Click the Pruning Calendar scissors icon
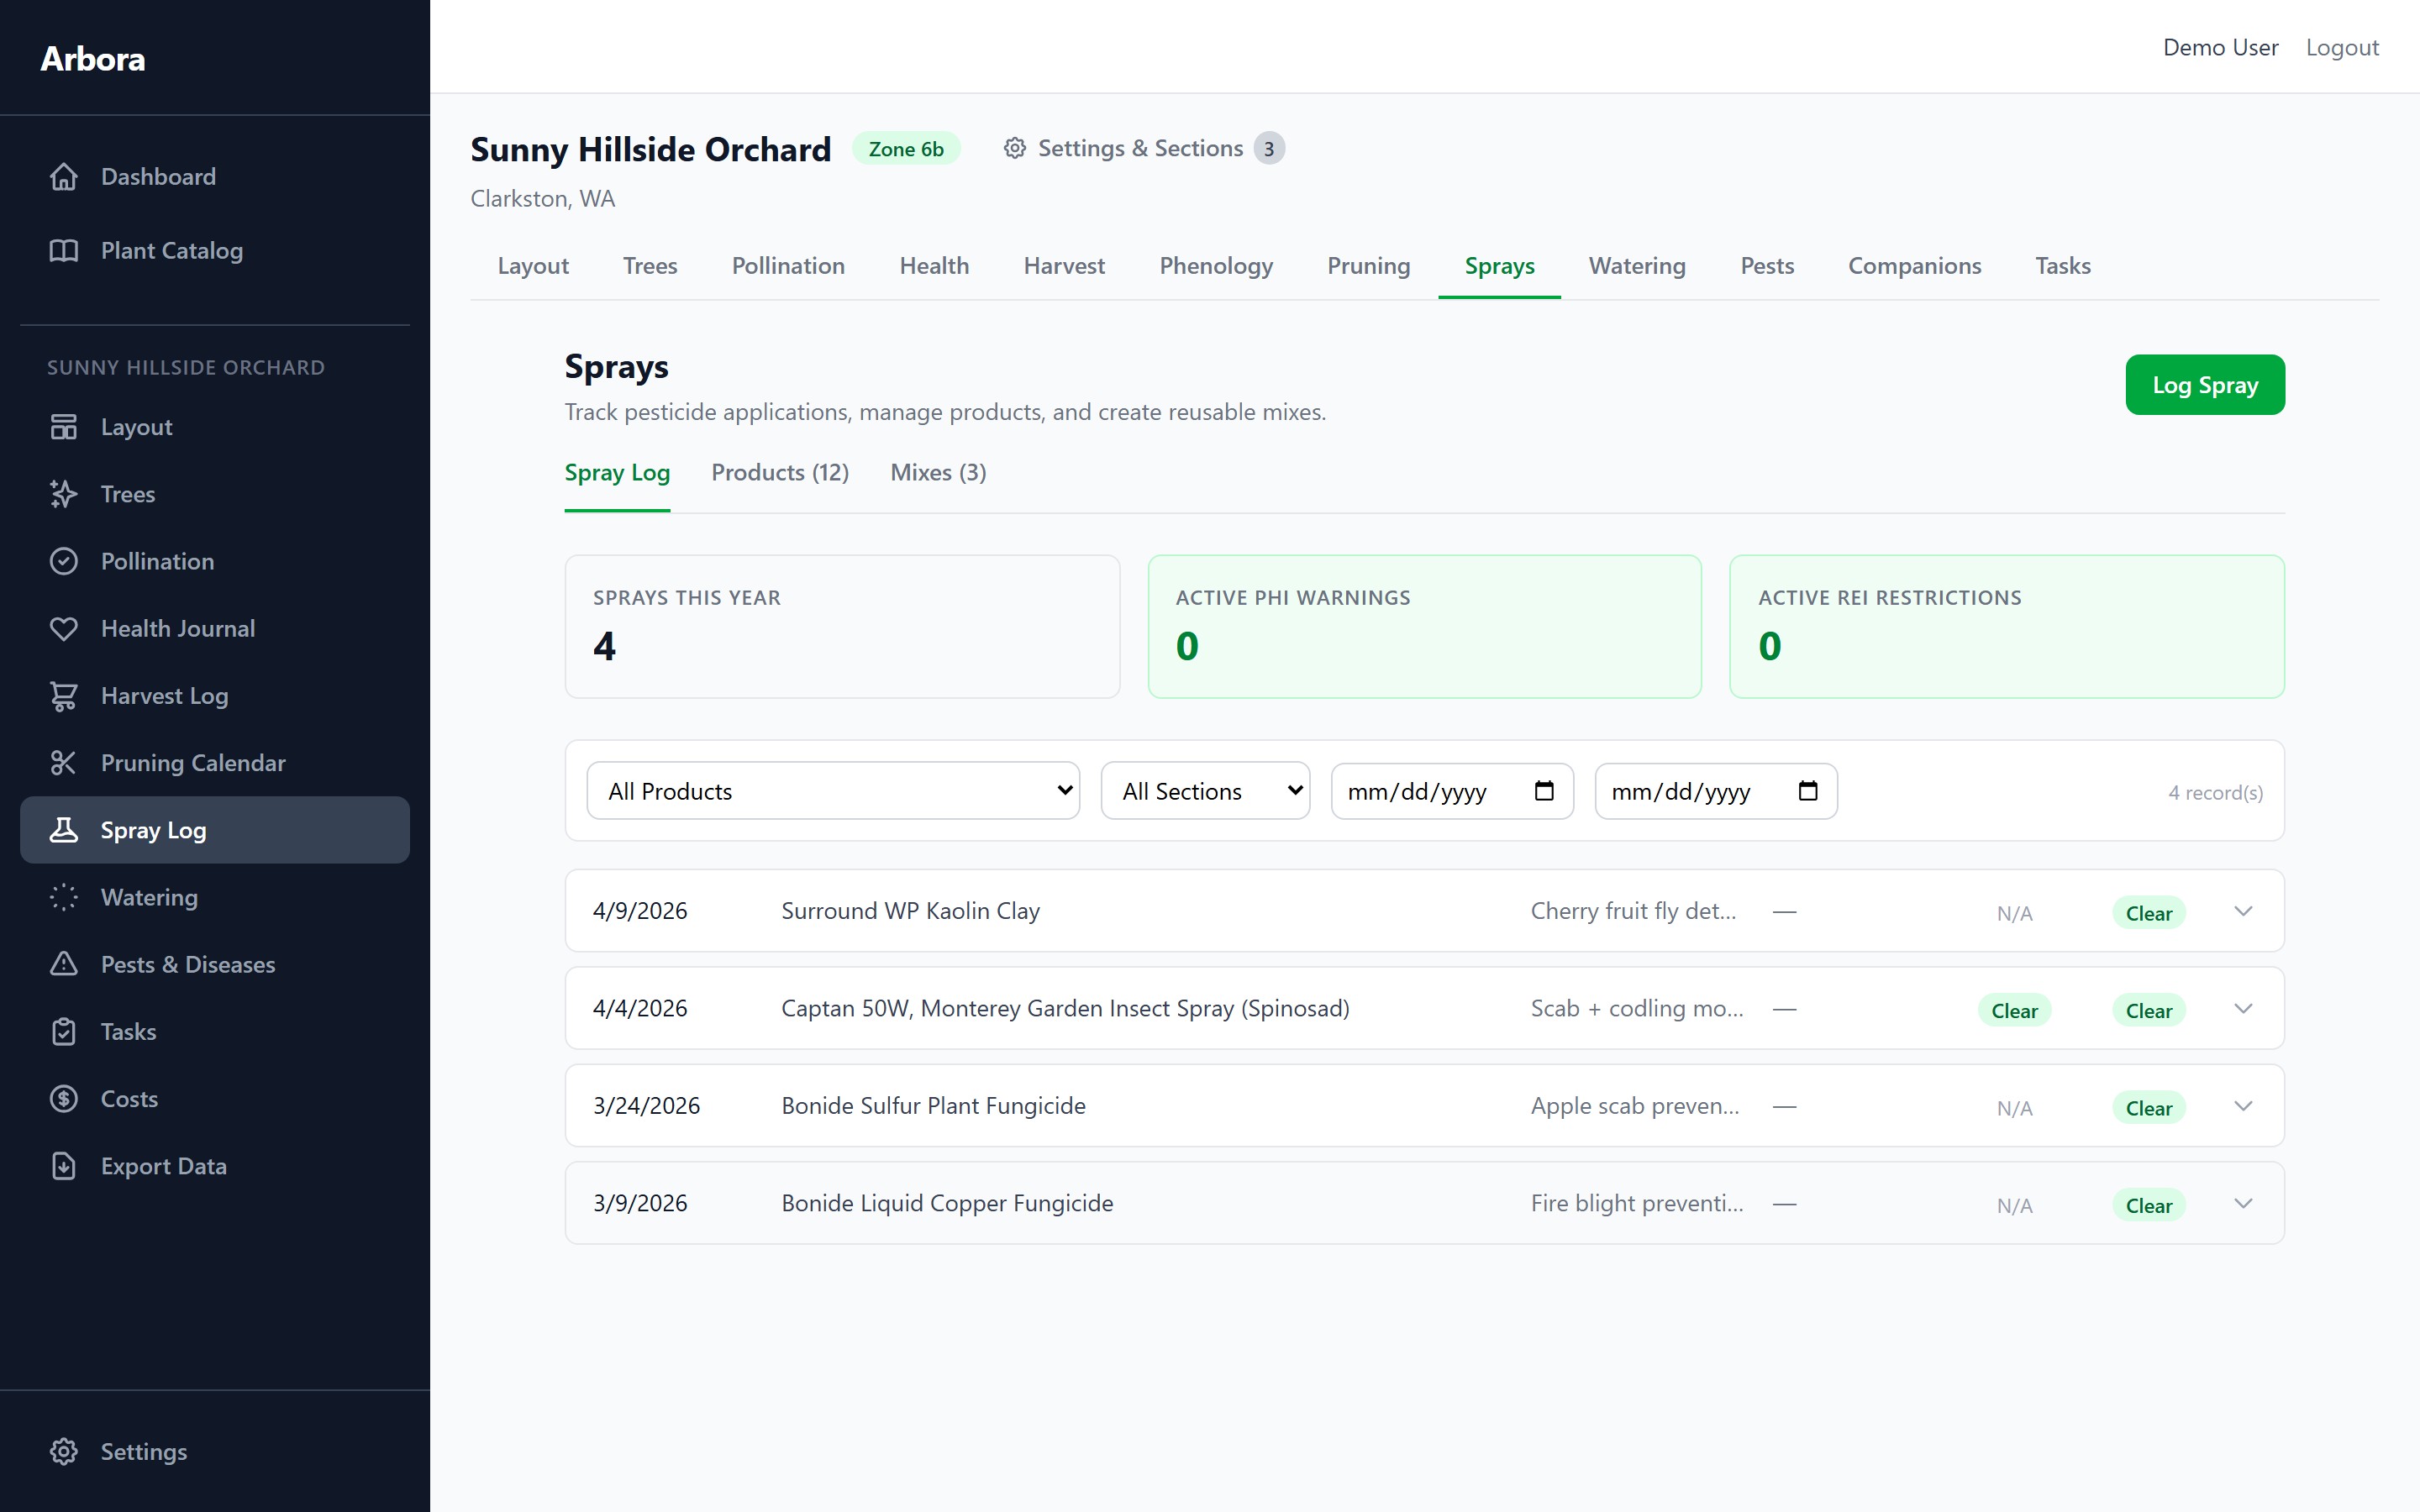This screenshot has height=1512, width=2420. [64, 763]
